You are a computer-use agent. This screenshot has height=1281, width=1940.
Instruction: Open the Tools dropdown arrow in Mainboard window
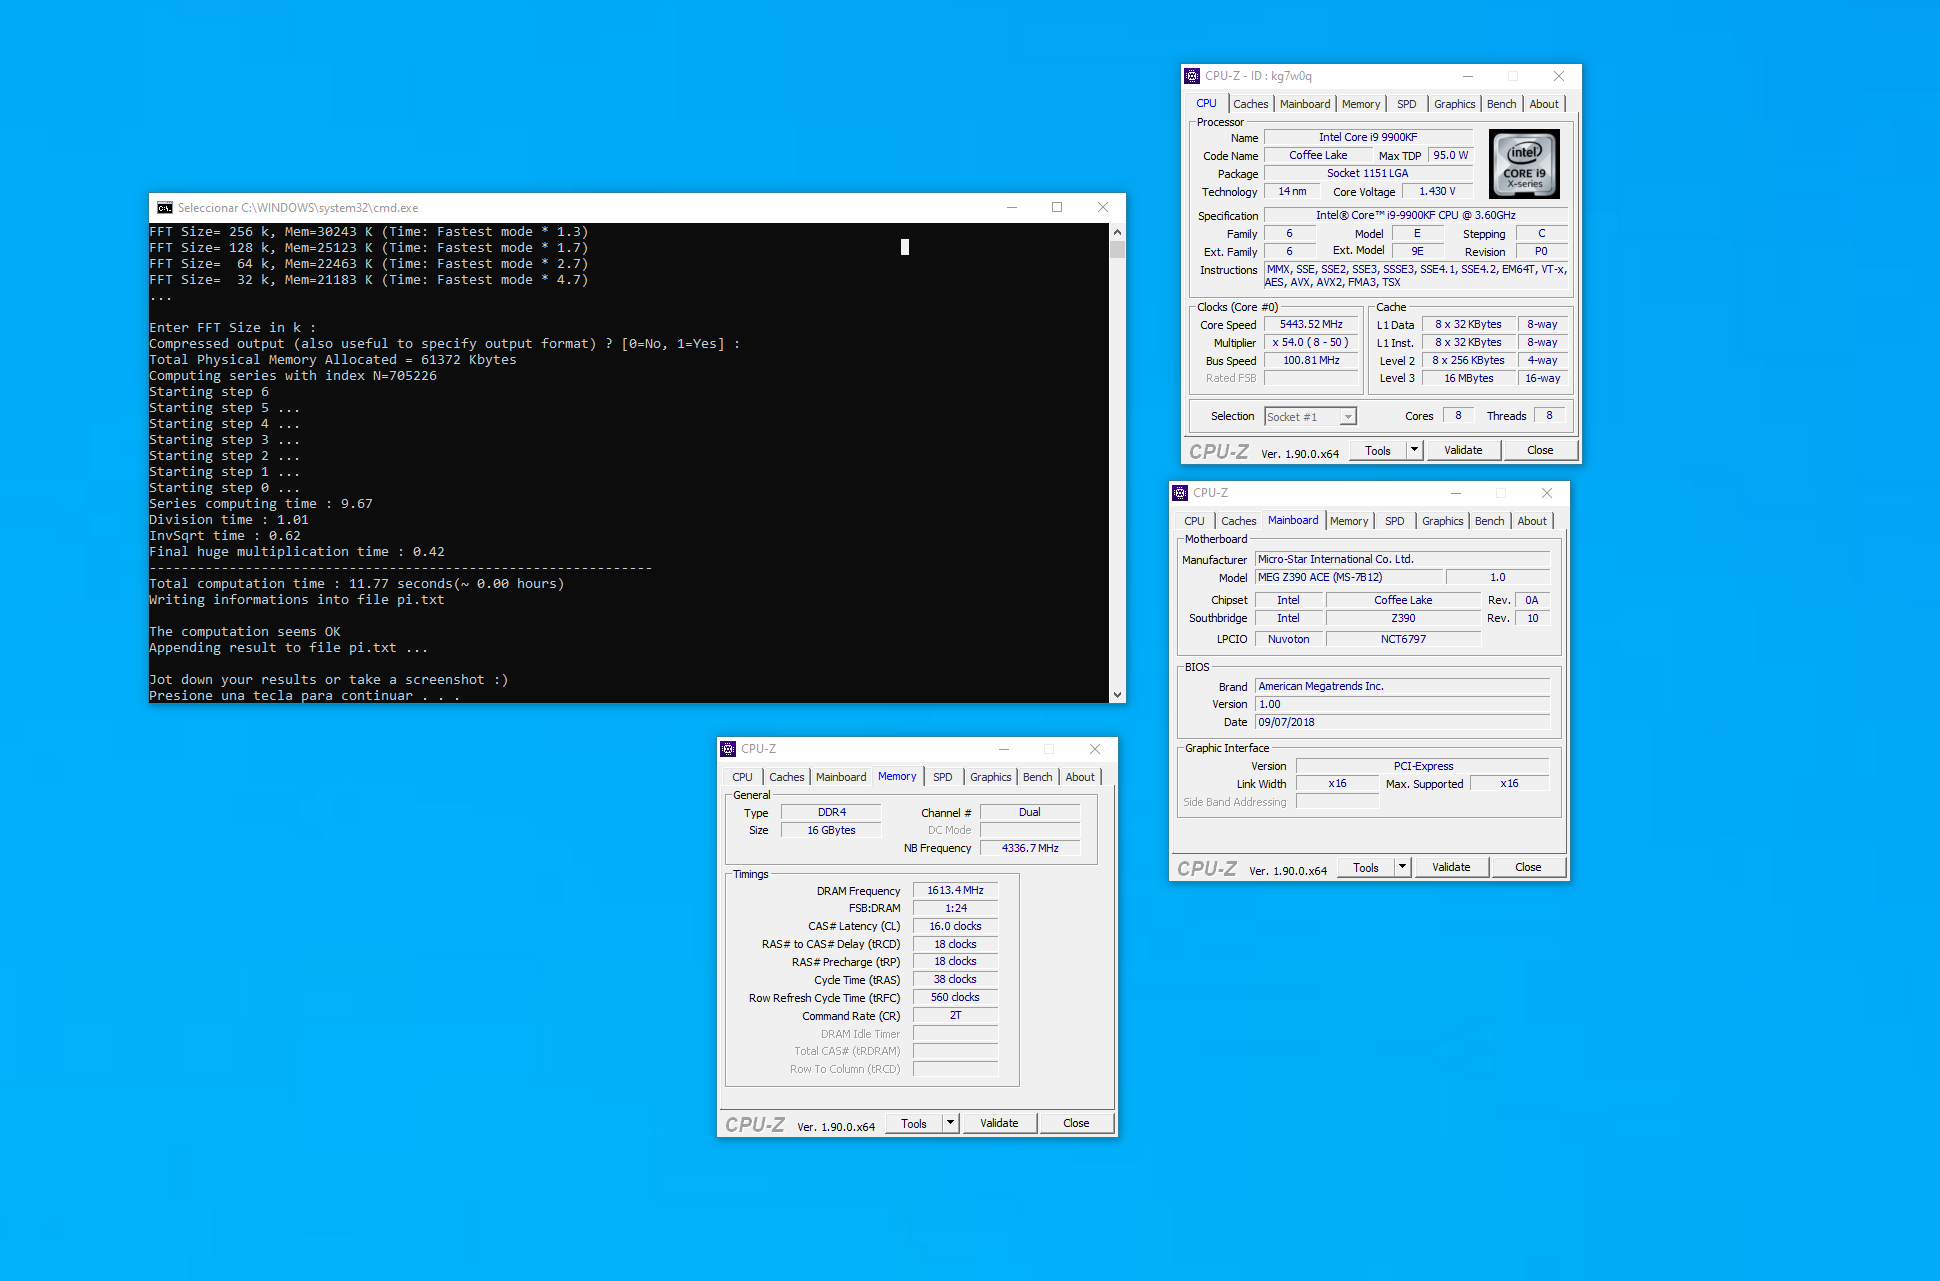(x=1402, y=867)
